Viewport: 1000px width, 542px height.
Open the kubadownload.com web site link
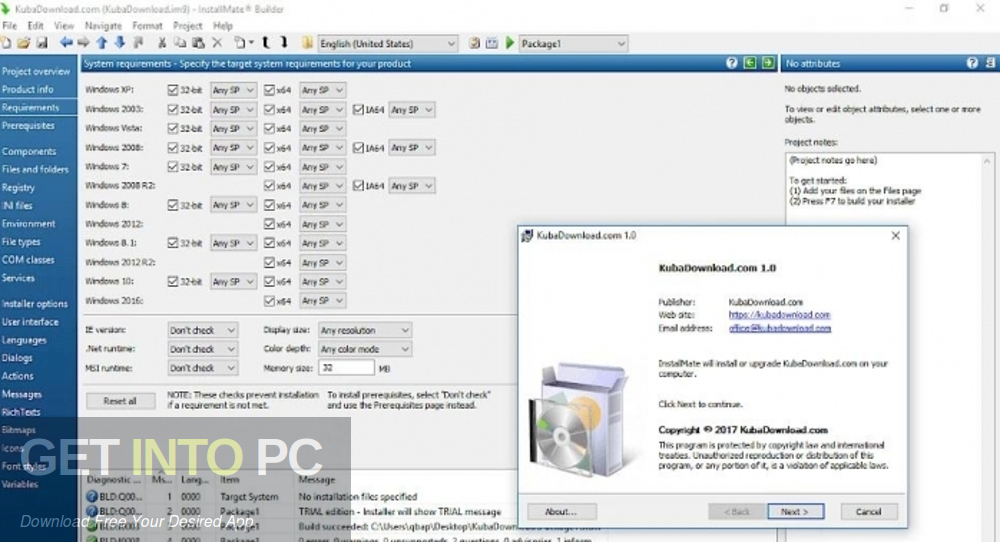point(779,315)
